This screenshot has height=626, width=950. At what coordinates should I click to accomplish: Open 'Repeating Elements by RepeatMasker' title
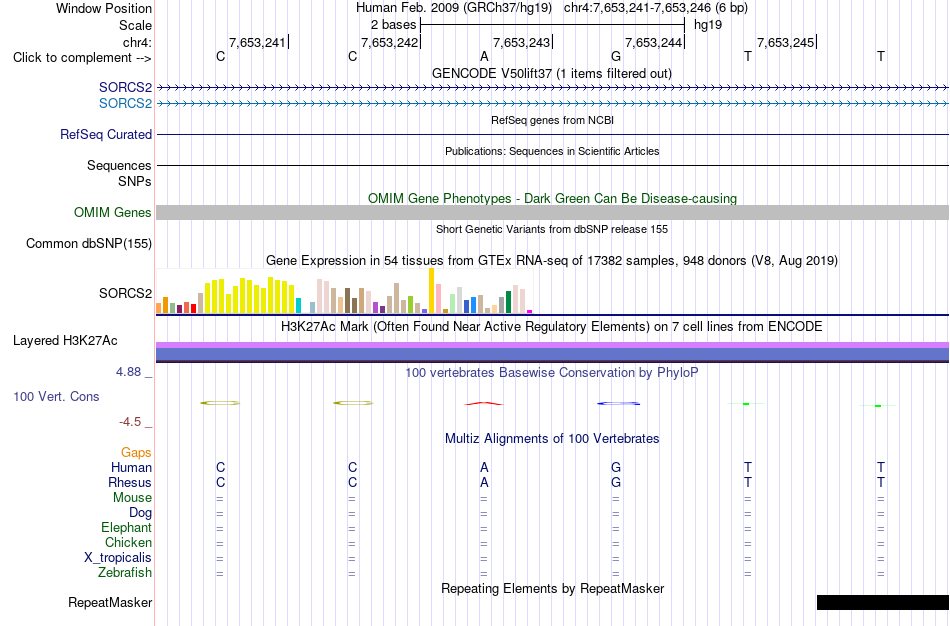553,588
